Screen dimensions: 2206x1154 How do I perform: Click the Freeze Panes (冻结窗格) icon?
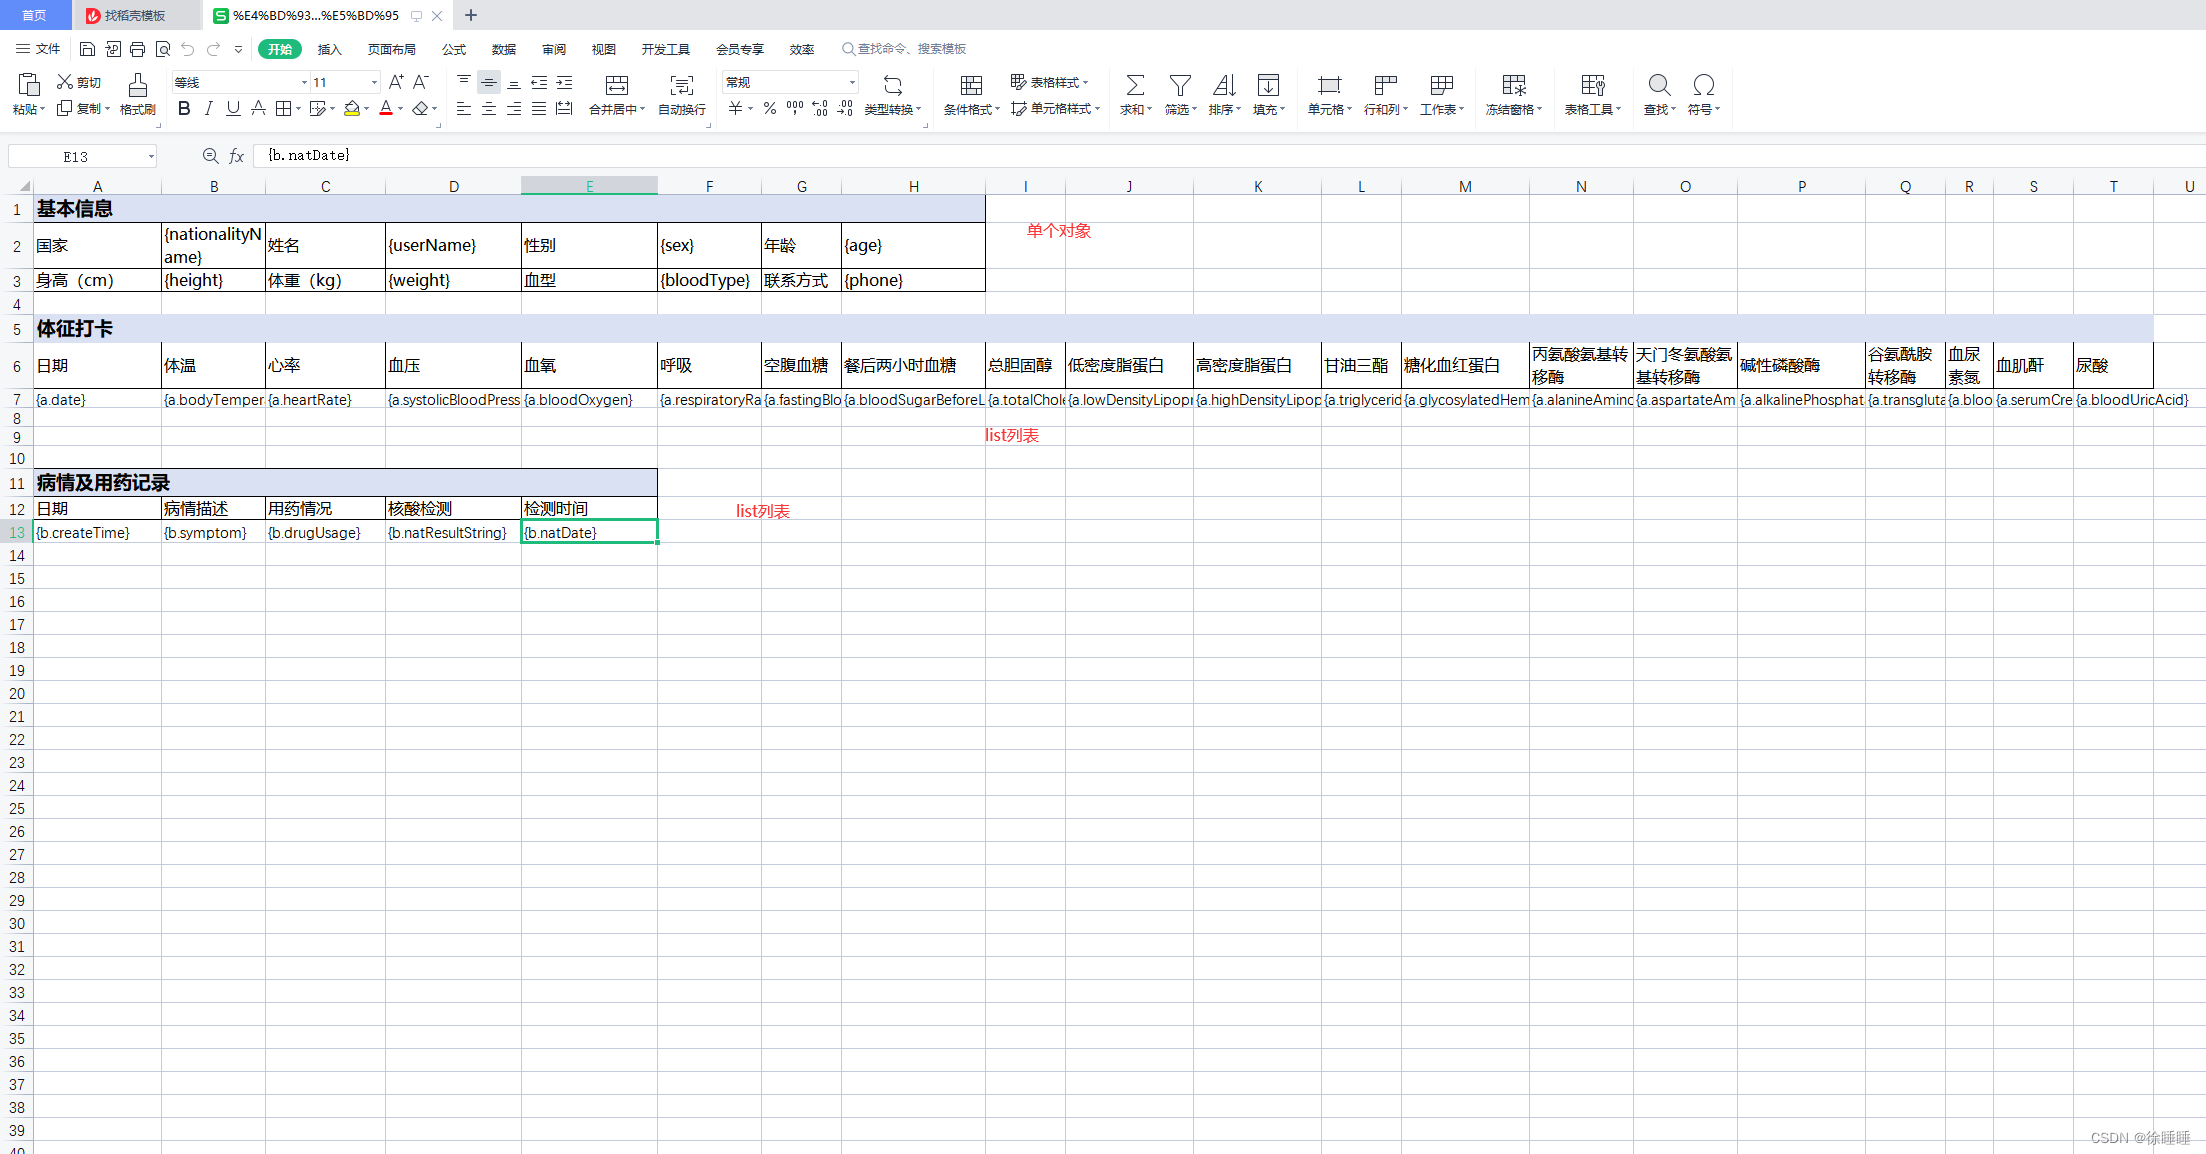1514,85
